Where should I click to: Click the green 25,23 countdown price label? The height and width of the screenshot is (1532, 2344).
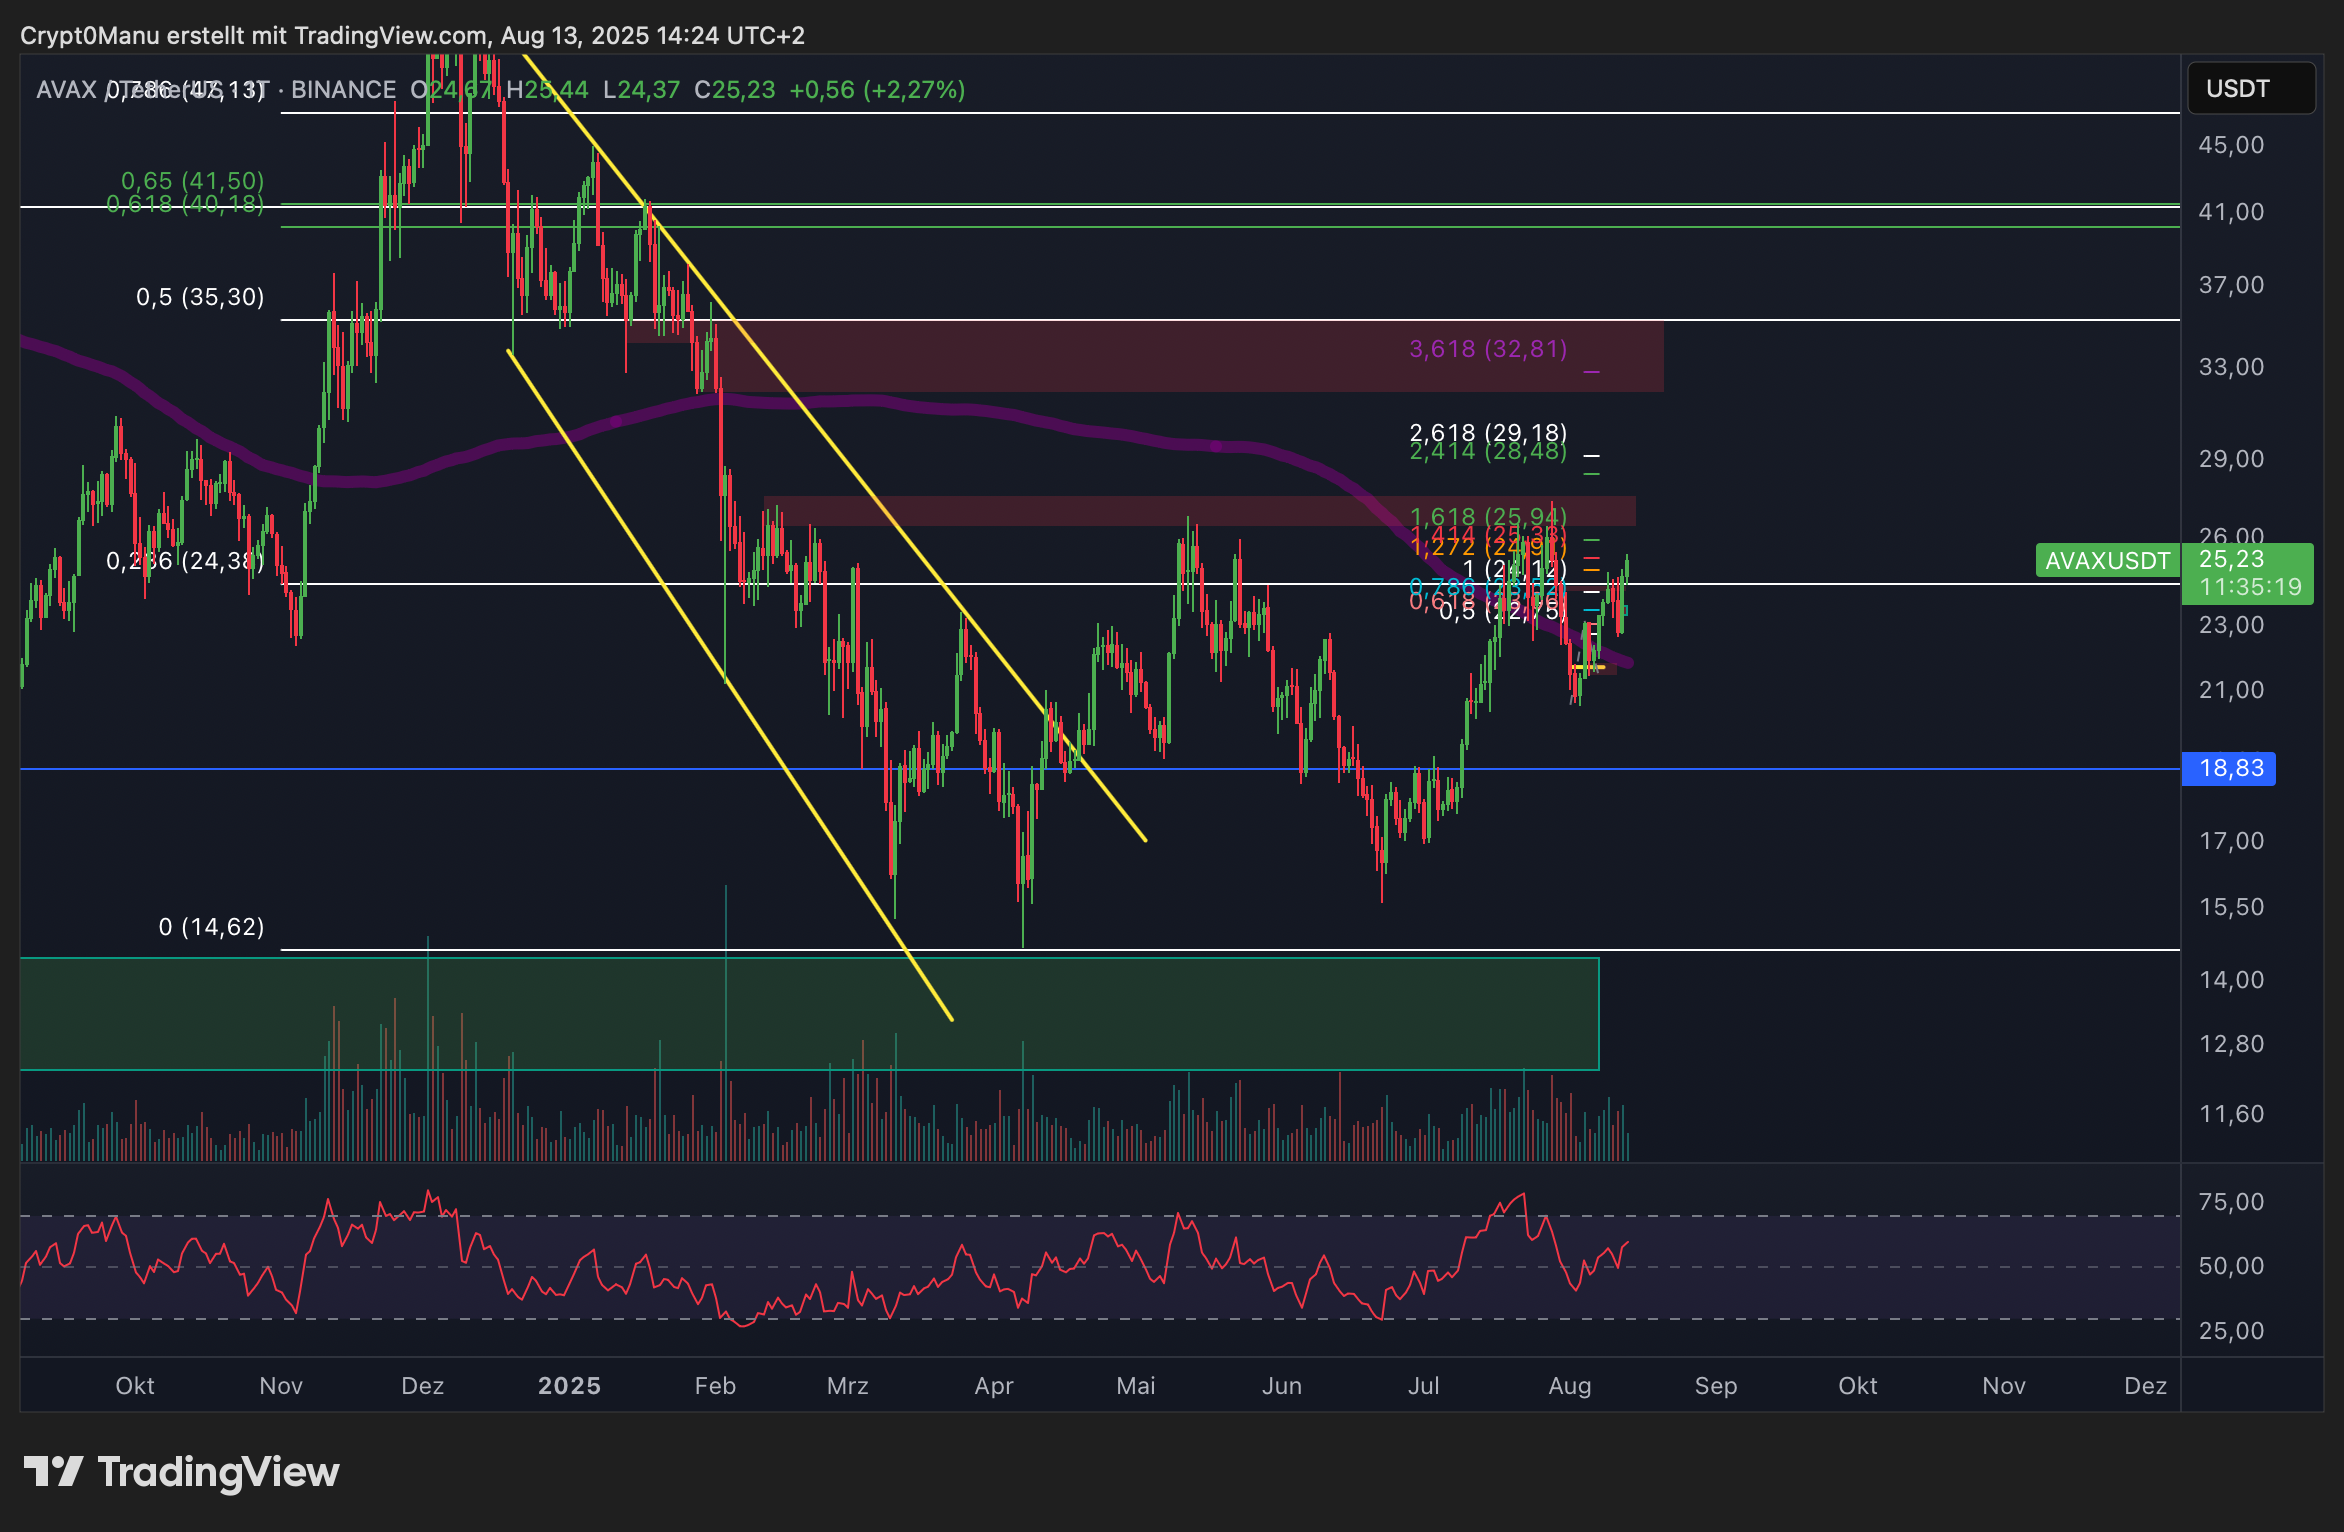click(x=2249, y=573)
